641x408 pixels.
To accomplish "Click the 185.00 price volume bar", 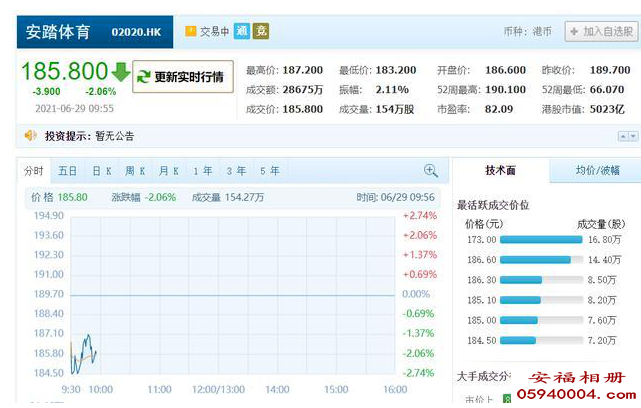I will [541, 320].
